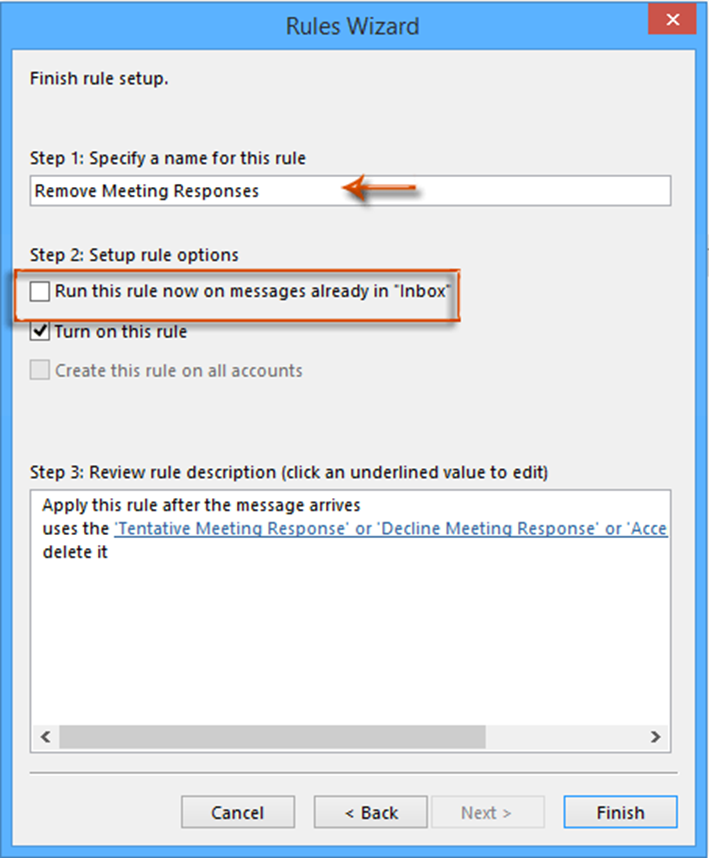Click the 'Remove Meeting Responses' rule name field
This screenshot has height=858, width=709.
pos(350,190)
